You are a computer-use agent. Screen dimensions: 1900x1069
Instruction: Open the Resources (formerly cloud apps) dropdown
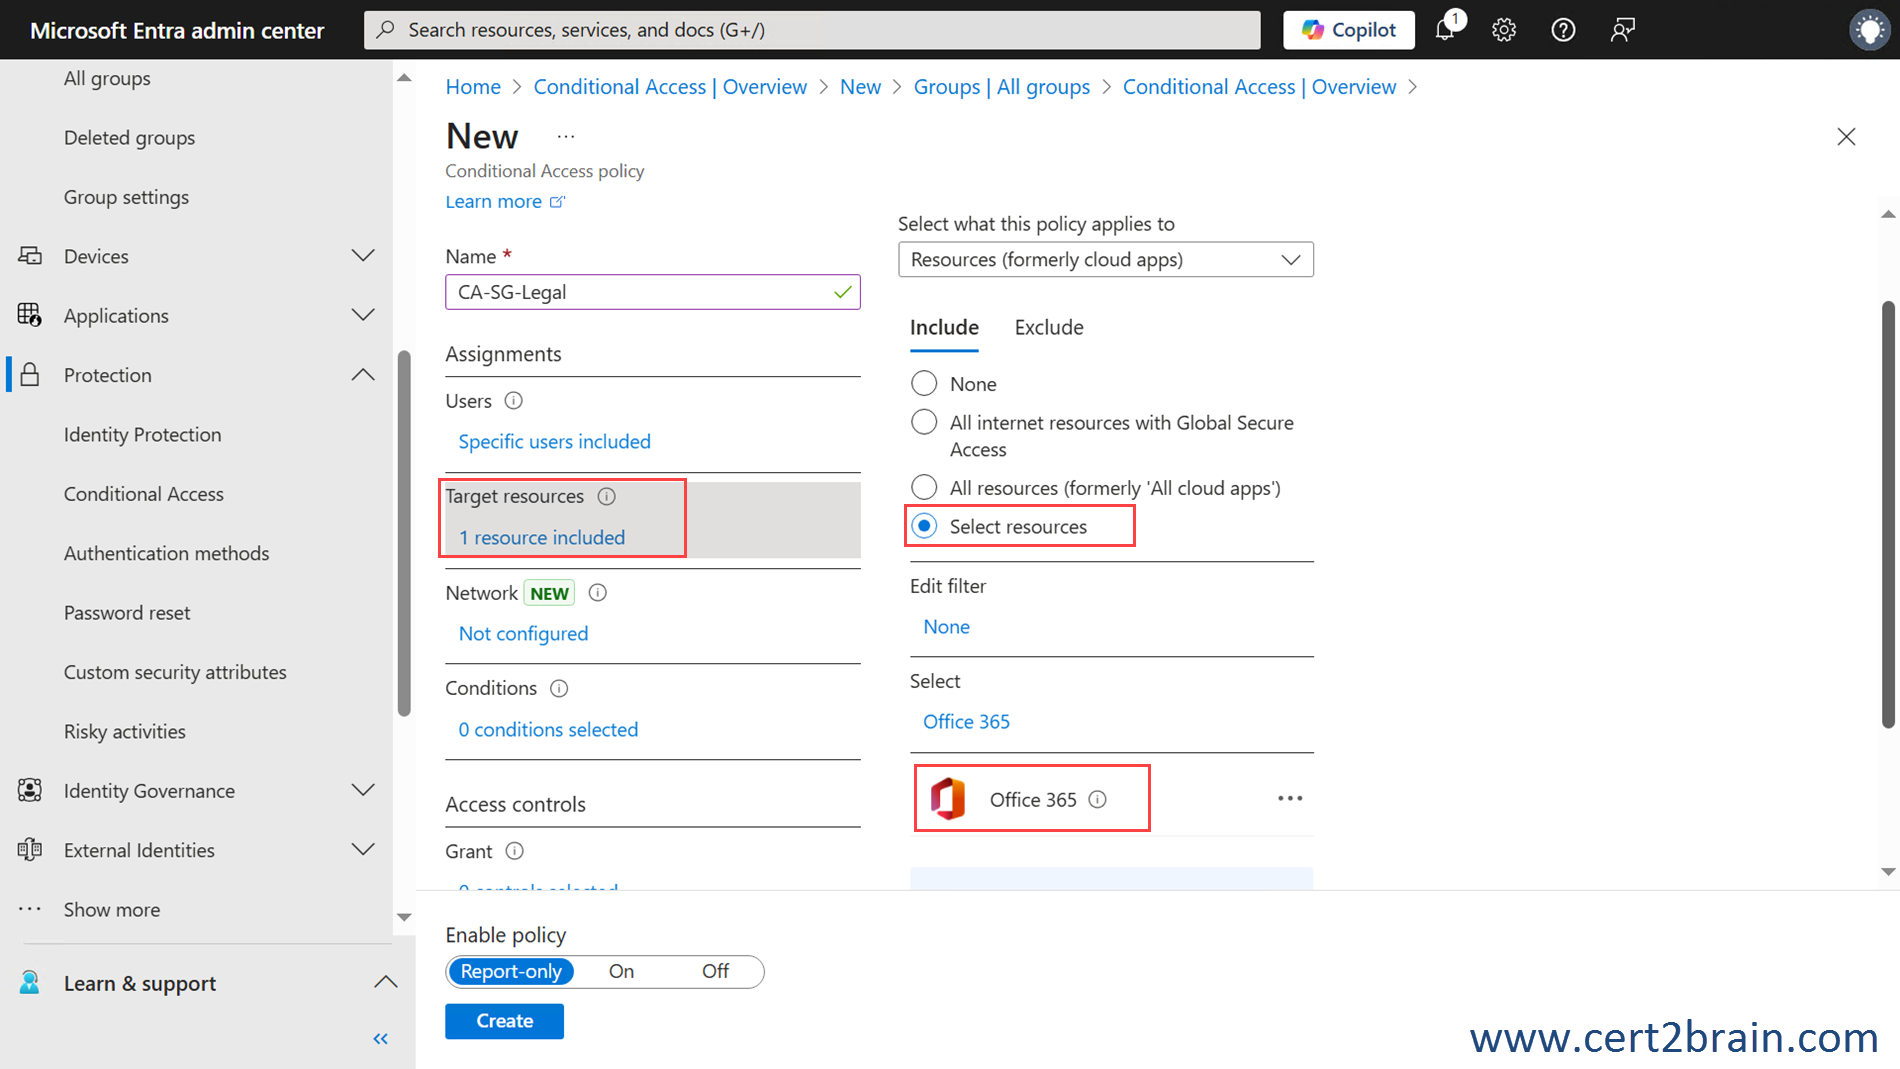[1105, 260]
